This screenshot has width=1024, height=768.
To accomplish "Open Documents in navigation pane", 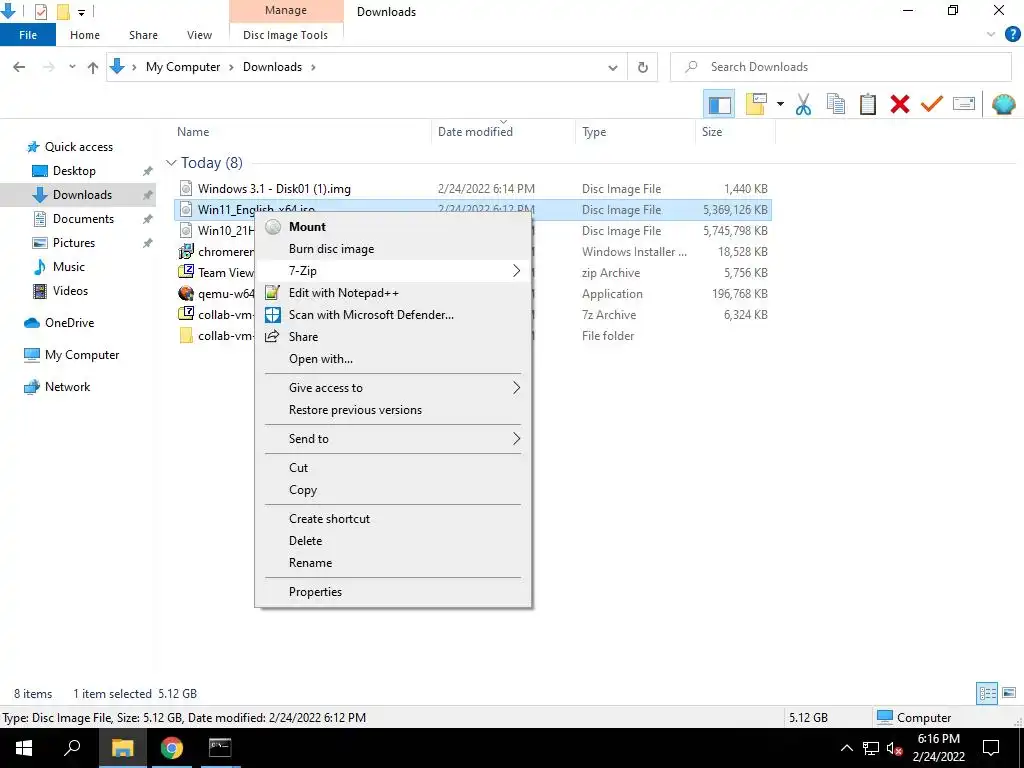I will pos(83,219).
